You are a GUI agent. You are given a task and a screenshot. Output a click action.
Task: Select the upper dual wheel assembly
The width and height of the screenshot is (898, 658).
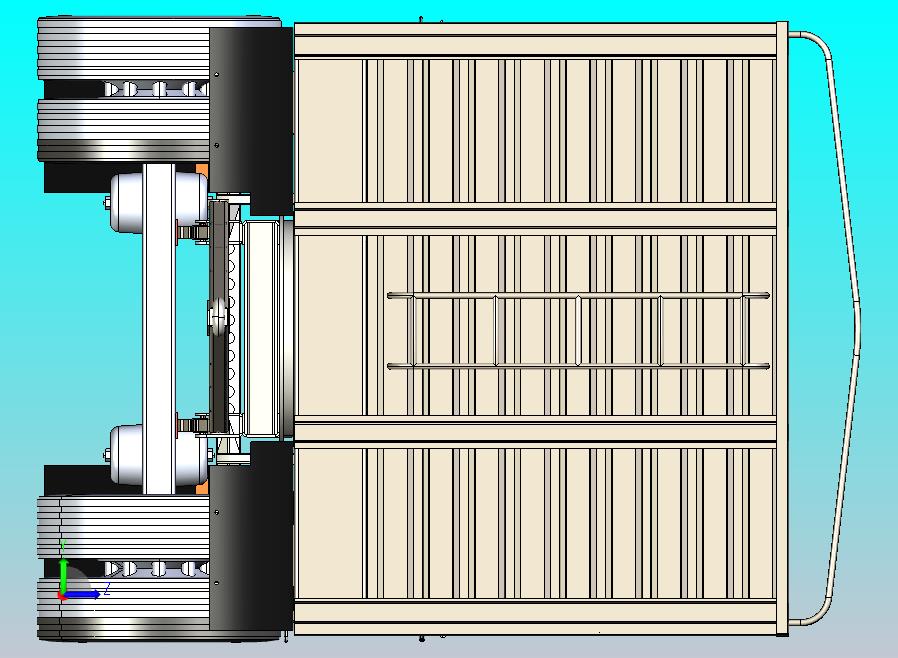tap(123, 89)
